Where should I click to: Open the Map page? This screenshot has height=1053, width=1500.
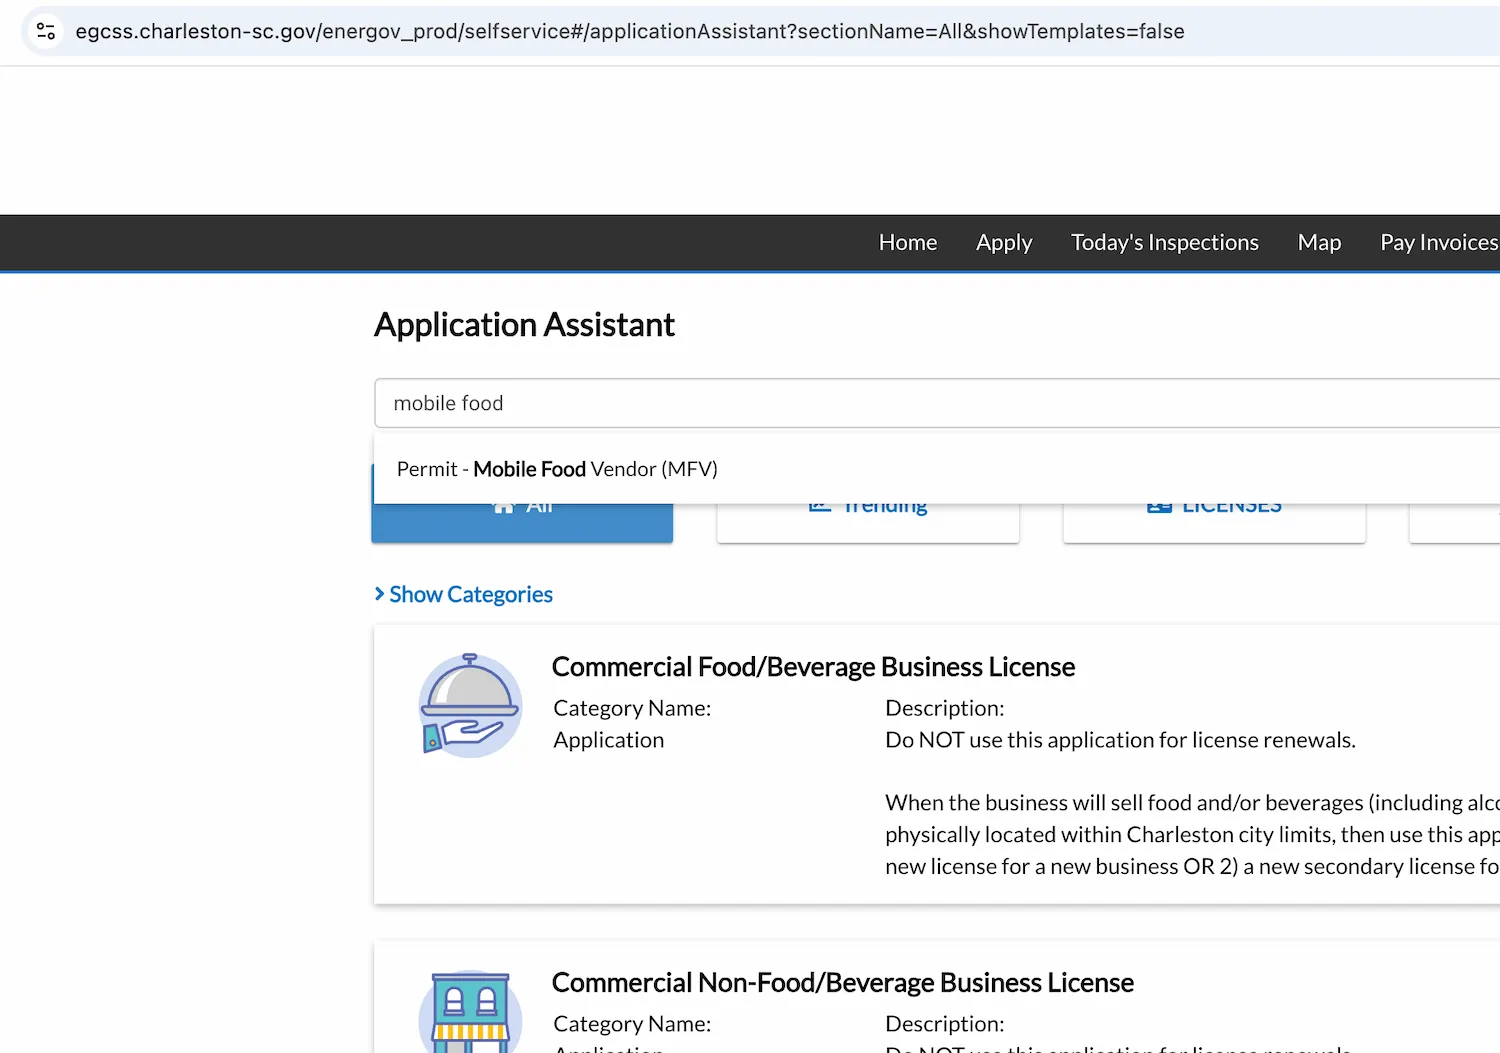pyautogui.click(x=1318, y=242)
